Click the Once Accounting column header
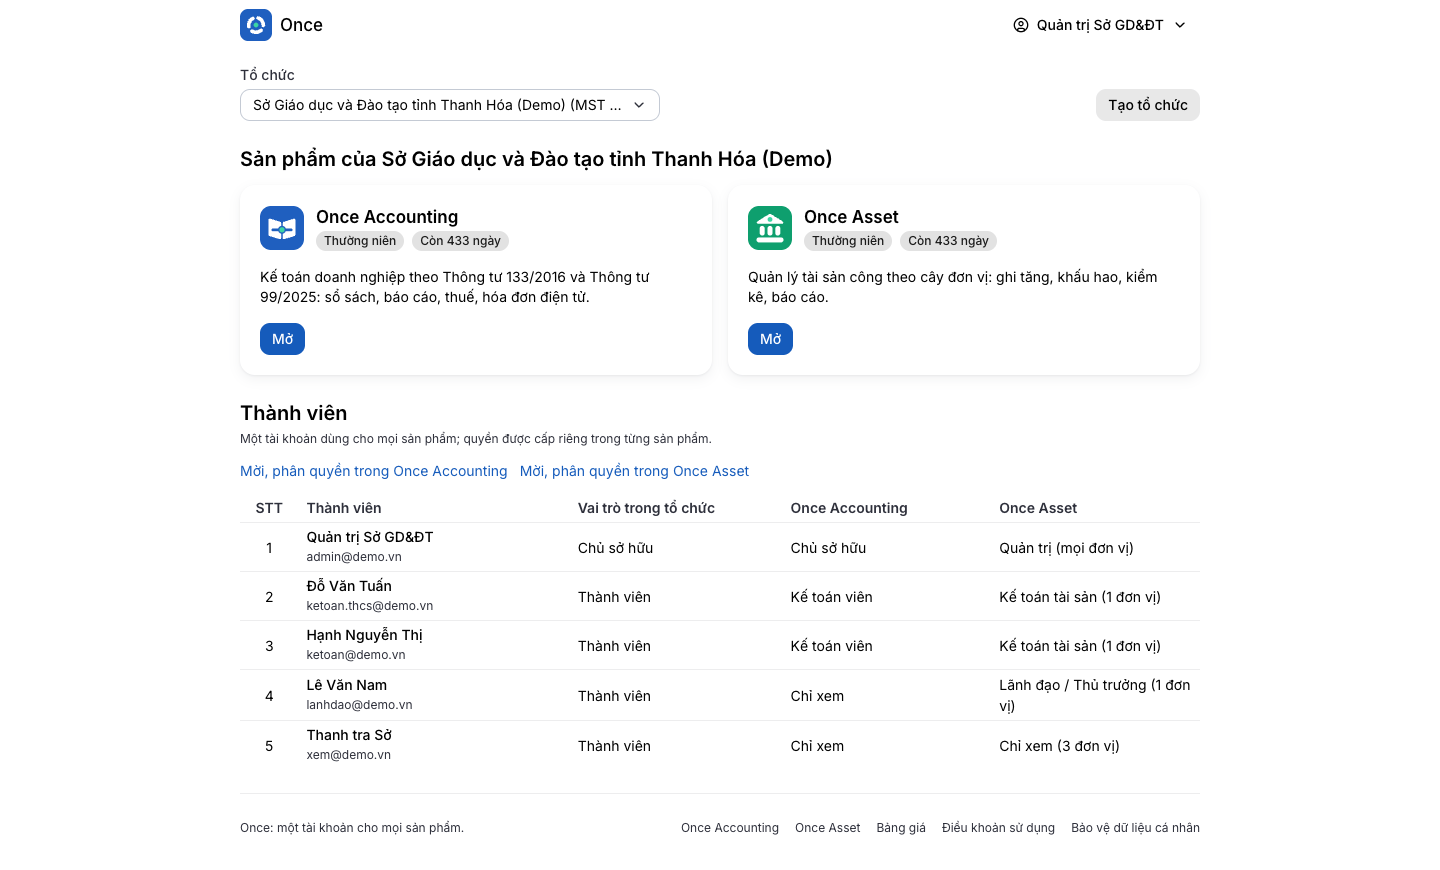 pos(849,508)
